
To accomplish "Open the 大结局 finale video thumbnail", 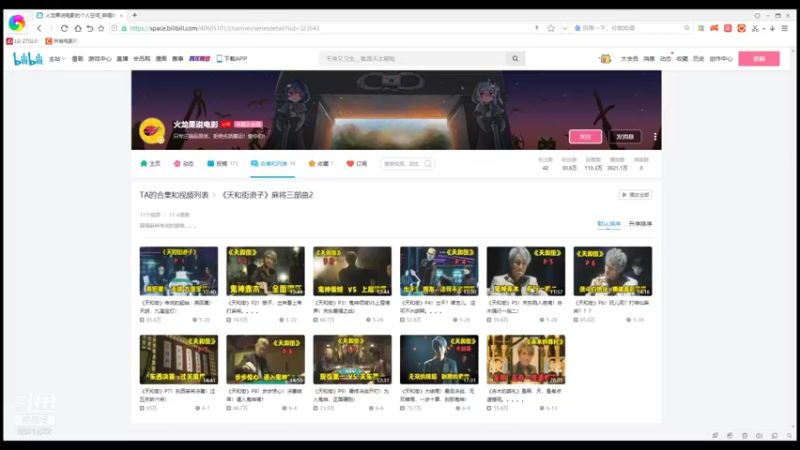I will [x=439, y=359].
